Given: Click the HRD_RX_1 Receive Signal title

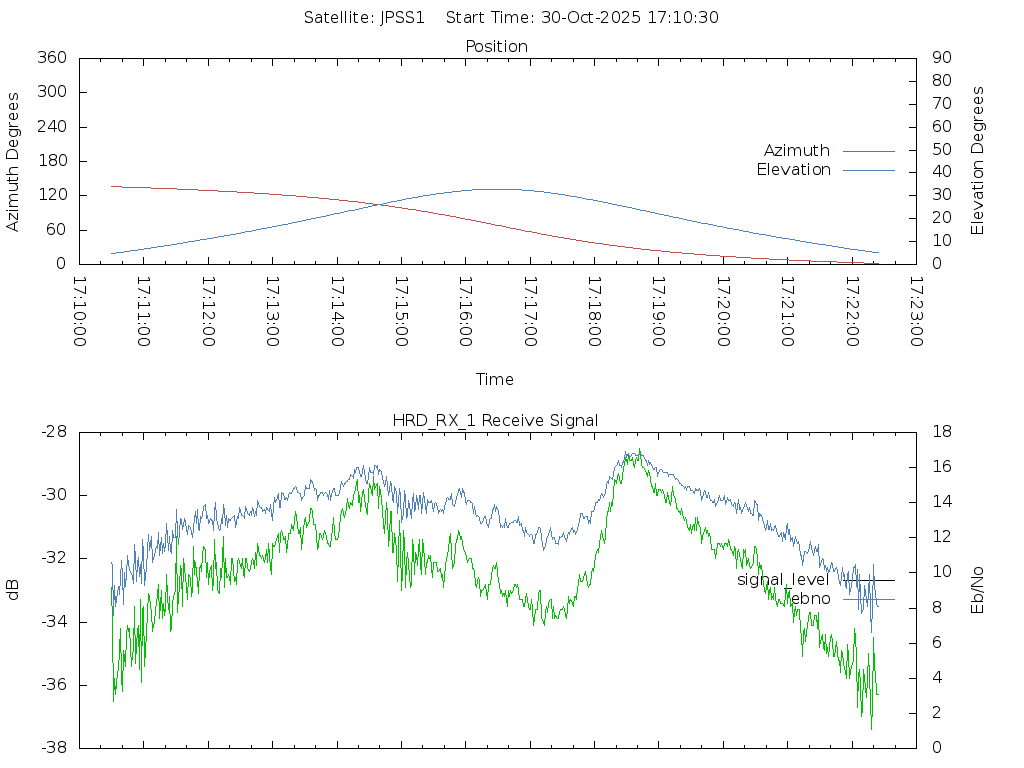Looking at the screenshot, I should click(495, 421).
